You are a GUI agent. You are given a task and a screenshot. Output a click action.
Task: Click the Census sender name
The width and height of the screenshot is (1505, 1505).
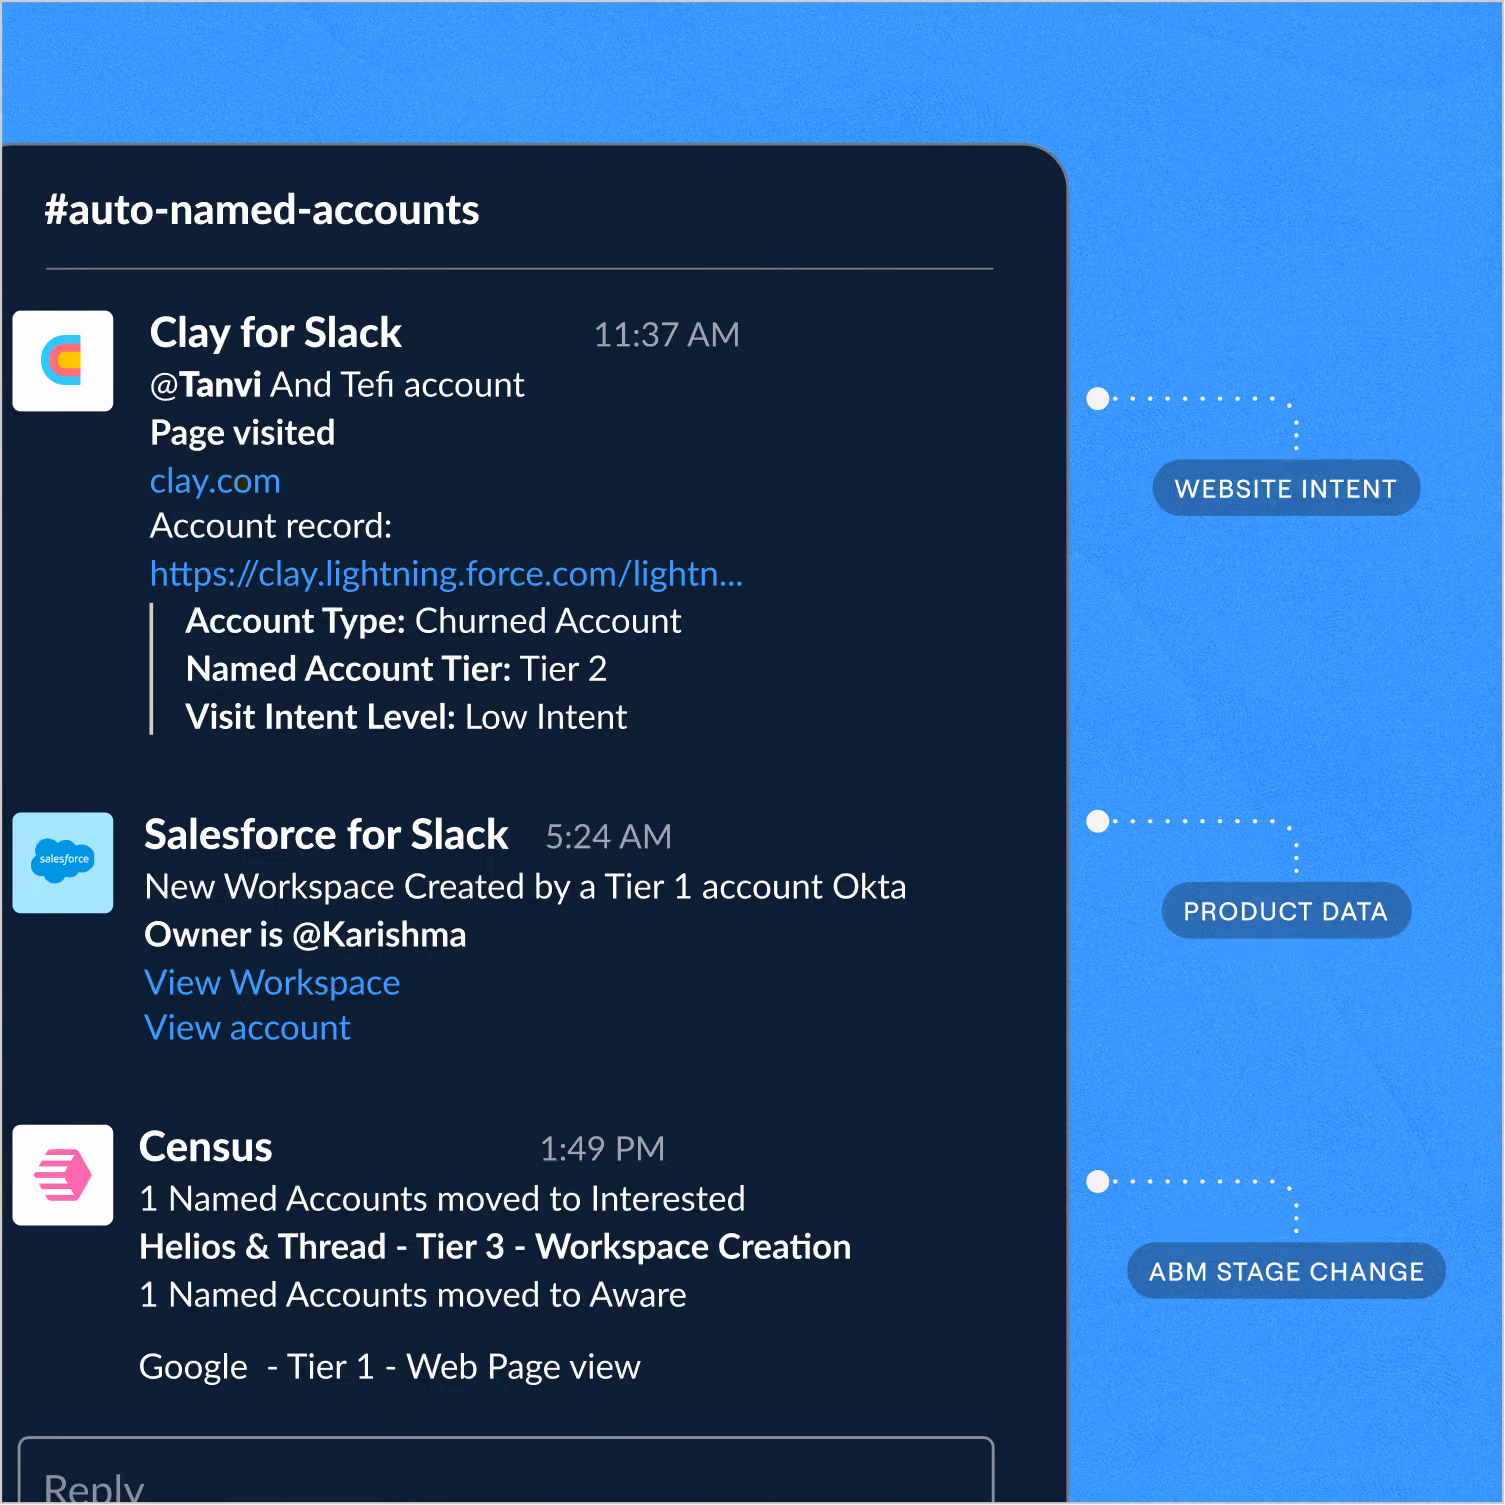point(206,1147)
